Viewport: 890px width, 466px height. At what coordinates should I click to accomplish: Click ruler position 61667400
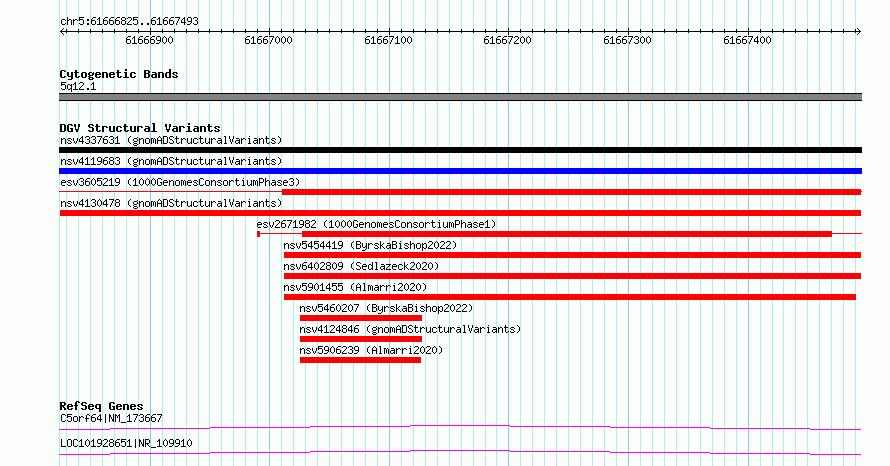point(747,40)
